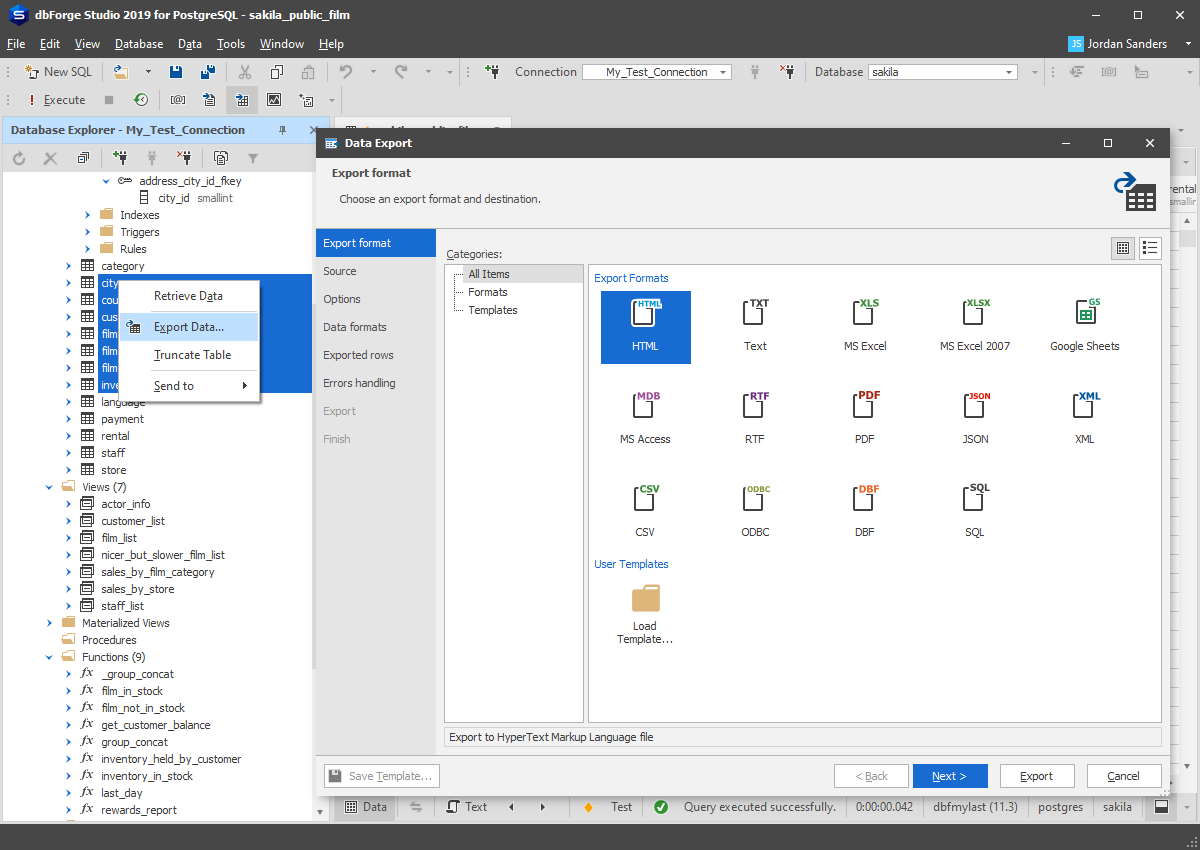
Task: Click the Undo icon in main toolbar
Action: click(346, 72)
